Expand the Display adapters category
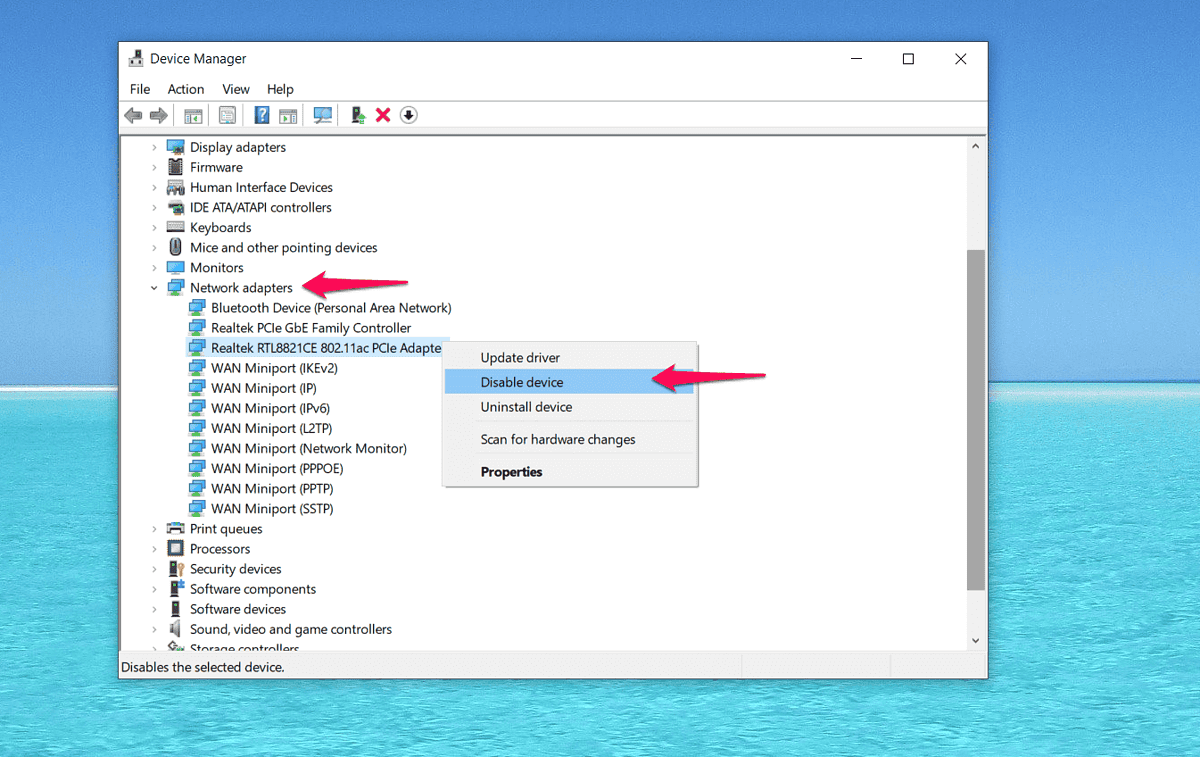The image size is (1200, 757). (x=154, y=147)
